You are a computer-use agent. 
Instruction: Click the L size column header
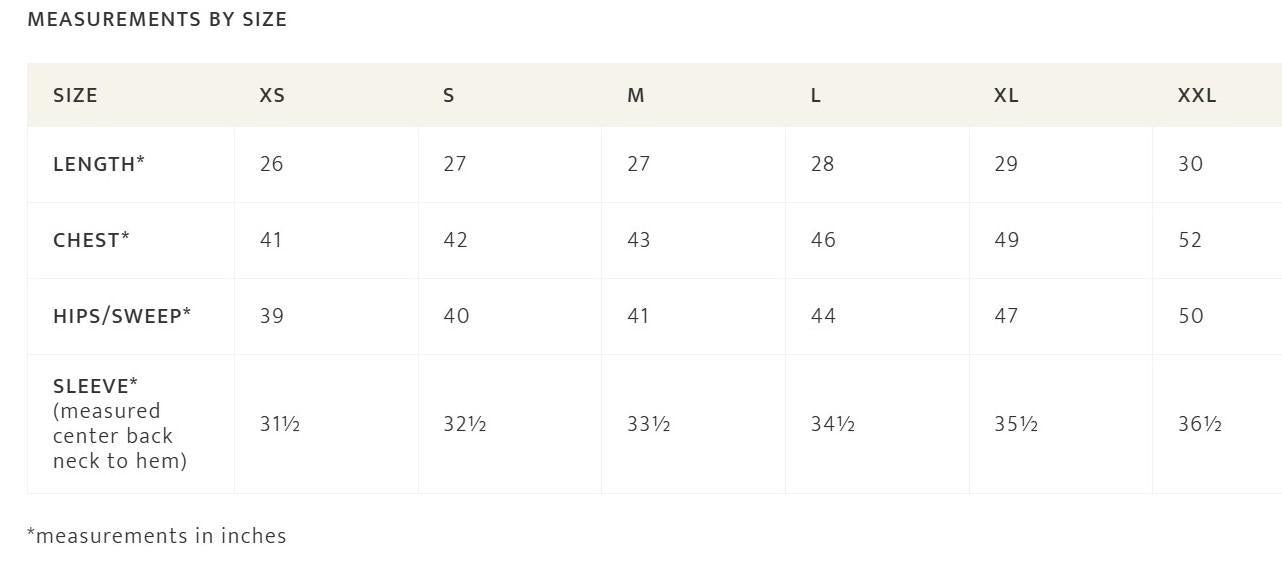[816, 96]
